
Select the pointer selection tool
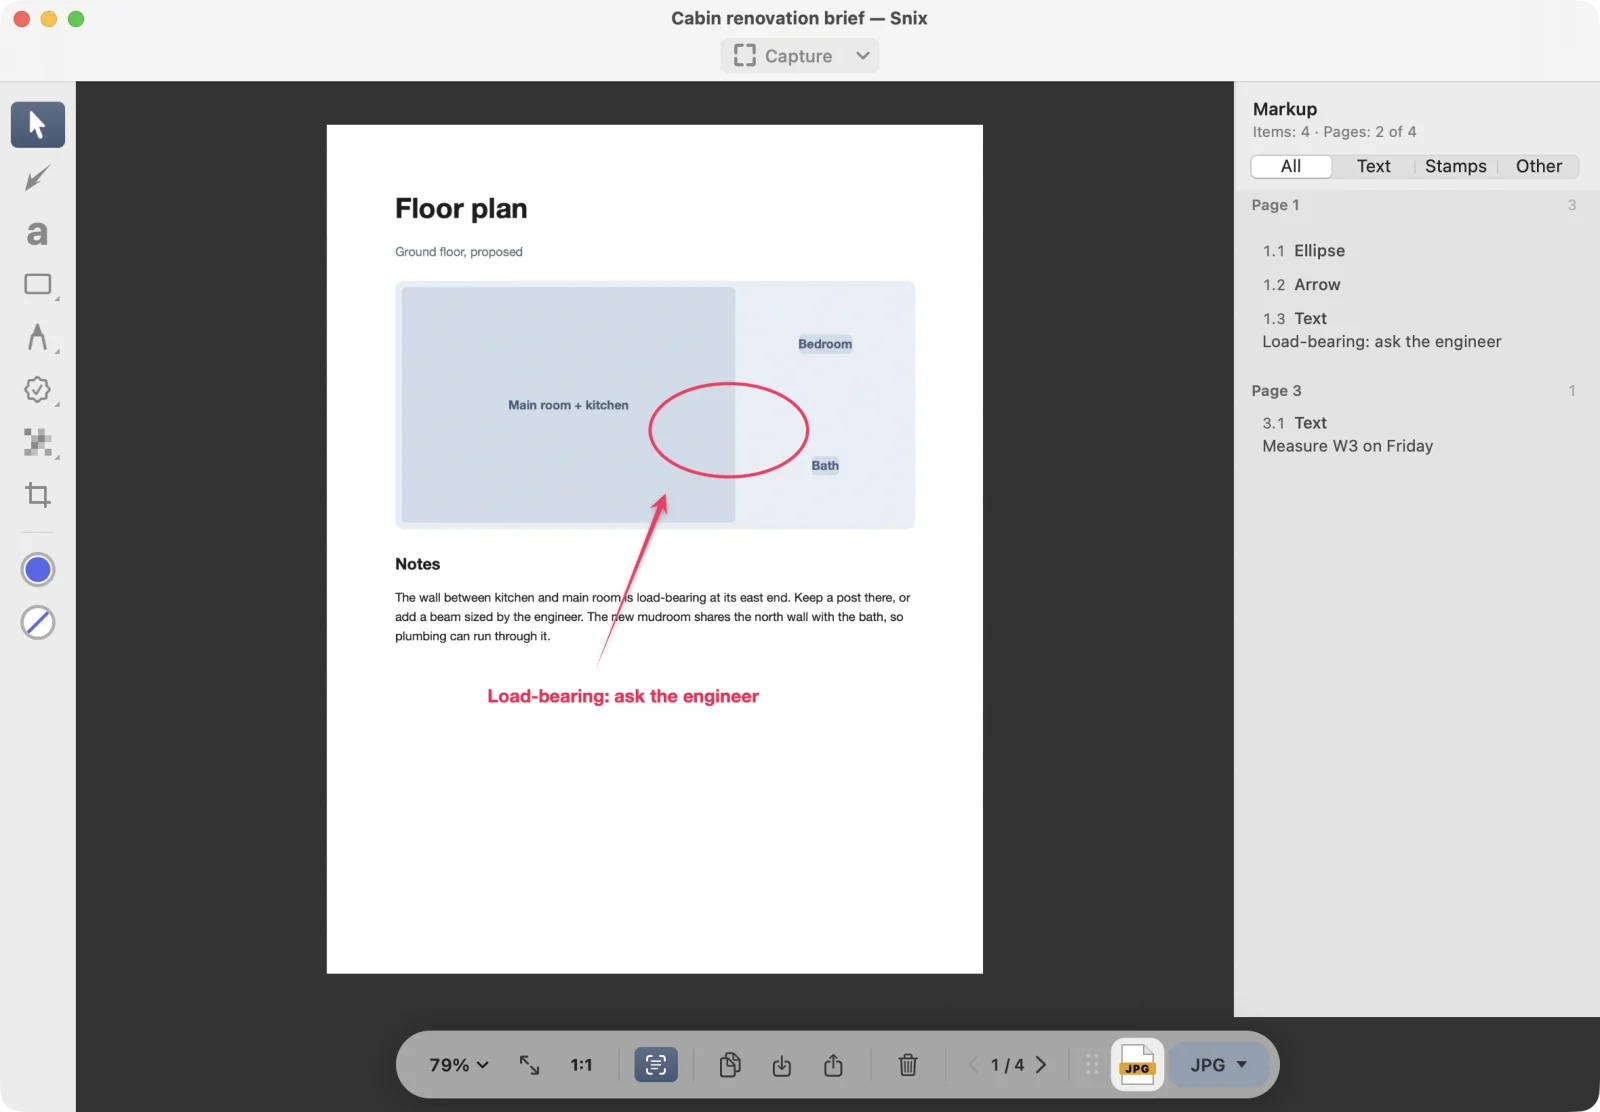[x=38, y=125]
